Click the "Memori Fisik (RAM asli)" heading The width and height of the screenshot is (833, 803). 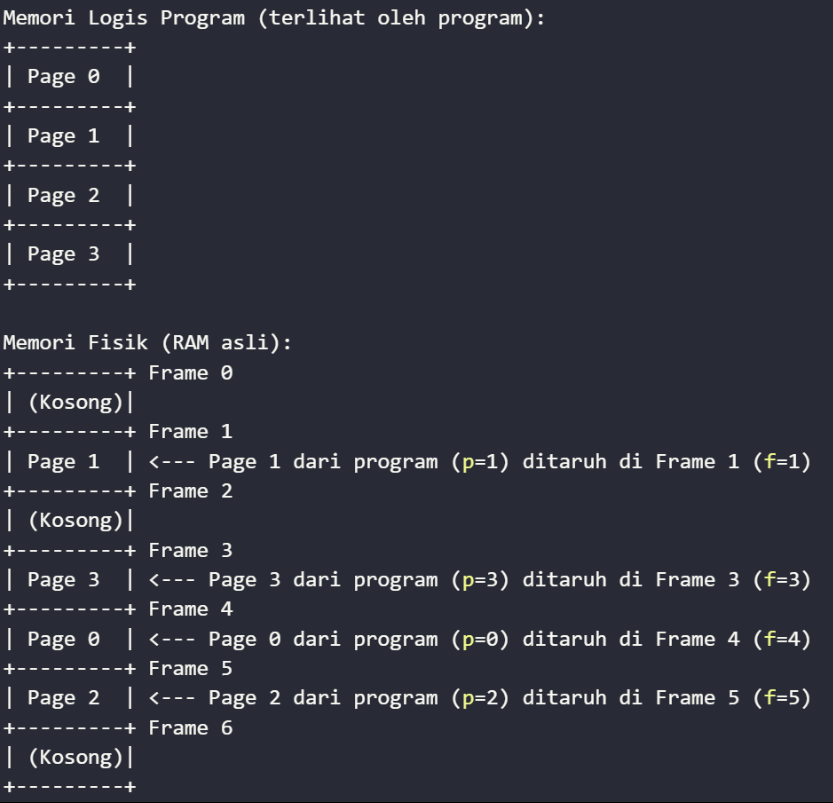(146, 343)
